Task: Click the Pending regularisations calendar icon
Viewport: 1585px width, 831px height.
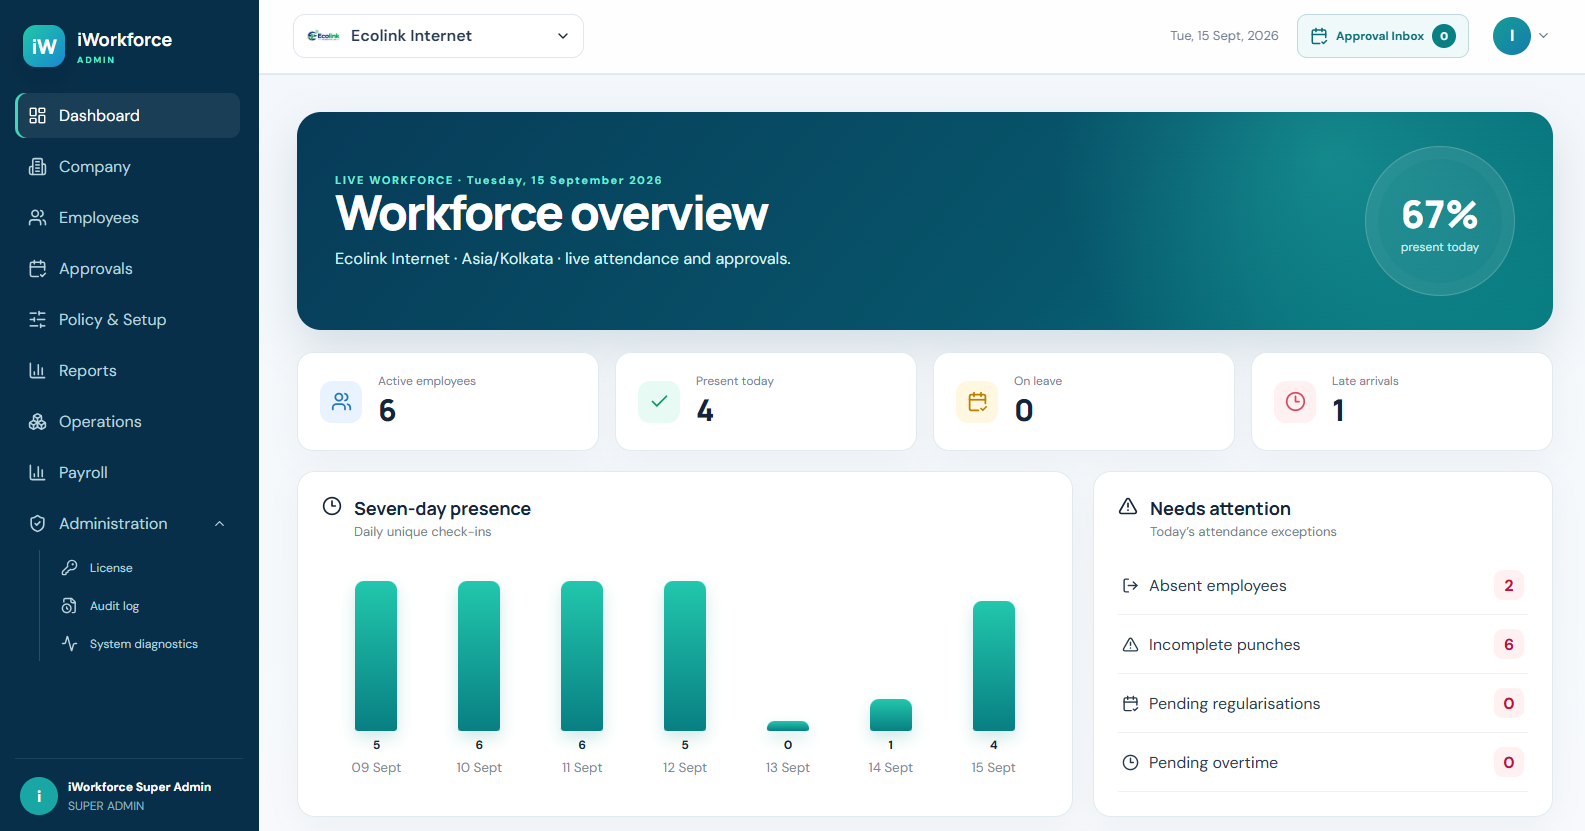Action: click(1130, 703)
